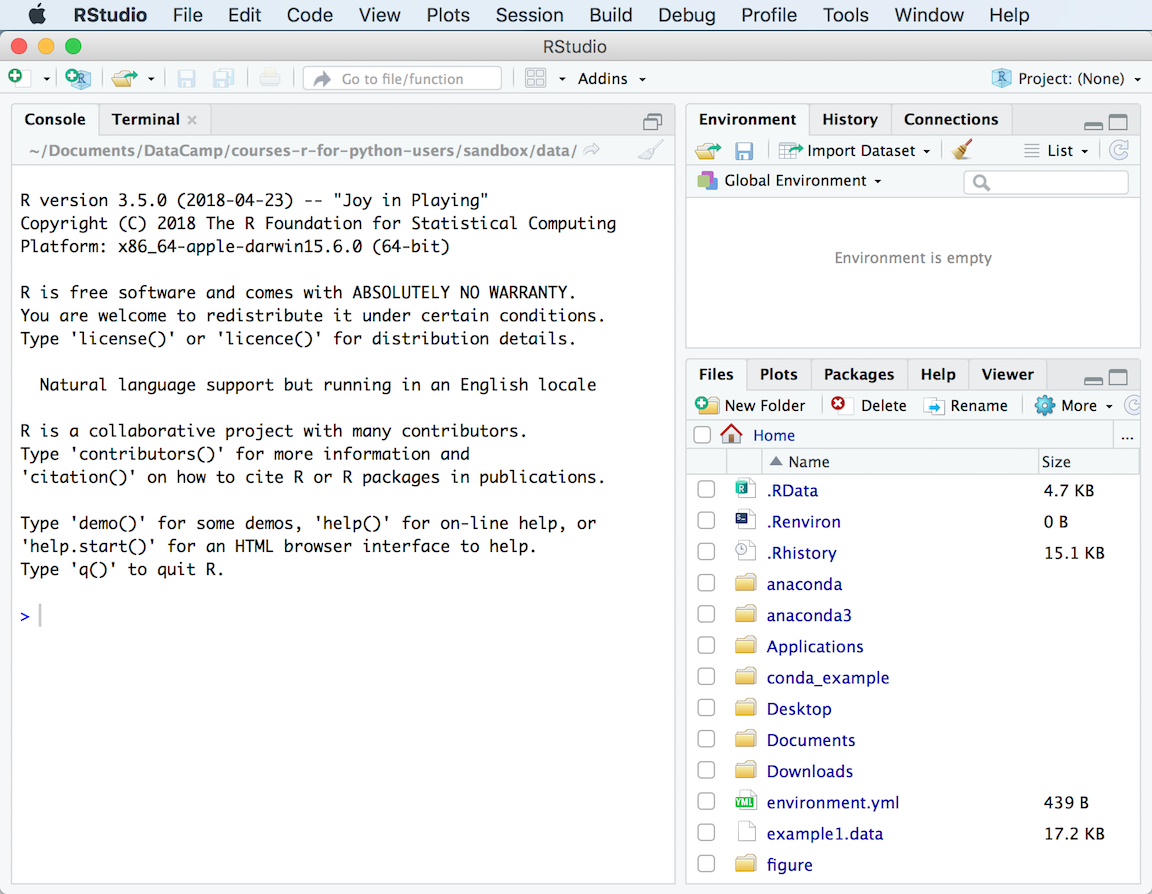The width and height of the screenshot is (1152, 894).
Task: Check the box for .RData
Action: click(706, 489)
